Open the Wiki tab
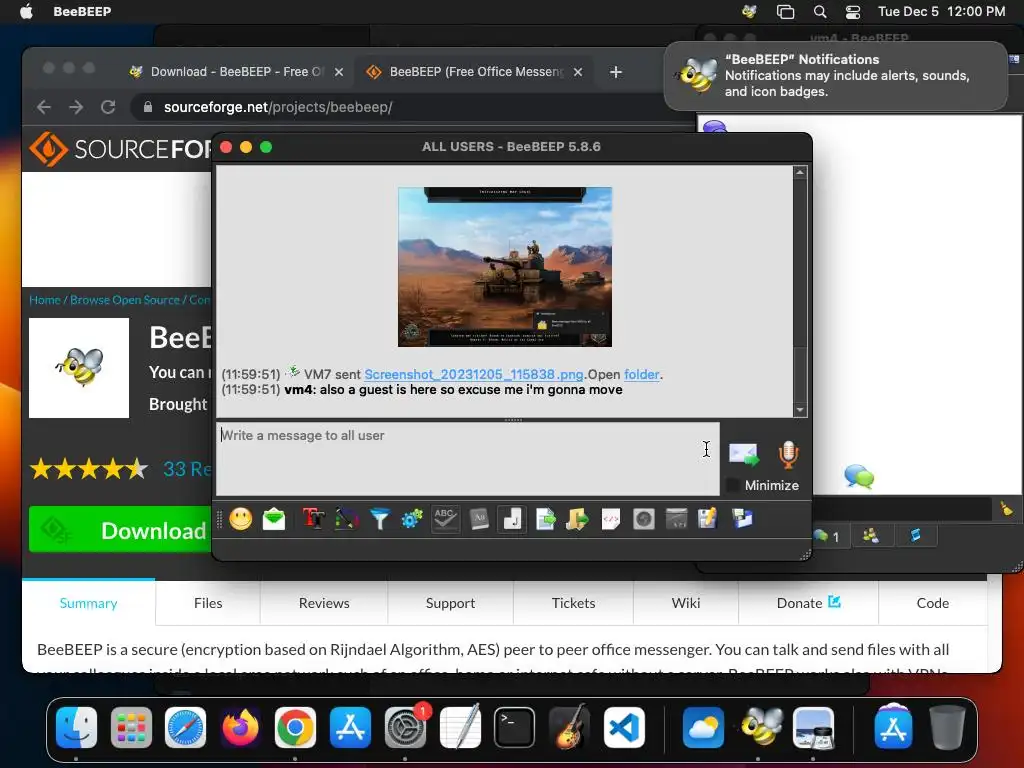The width and height of the screenshot is (1024, 768). [686, 603]
